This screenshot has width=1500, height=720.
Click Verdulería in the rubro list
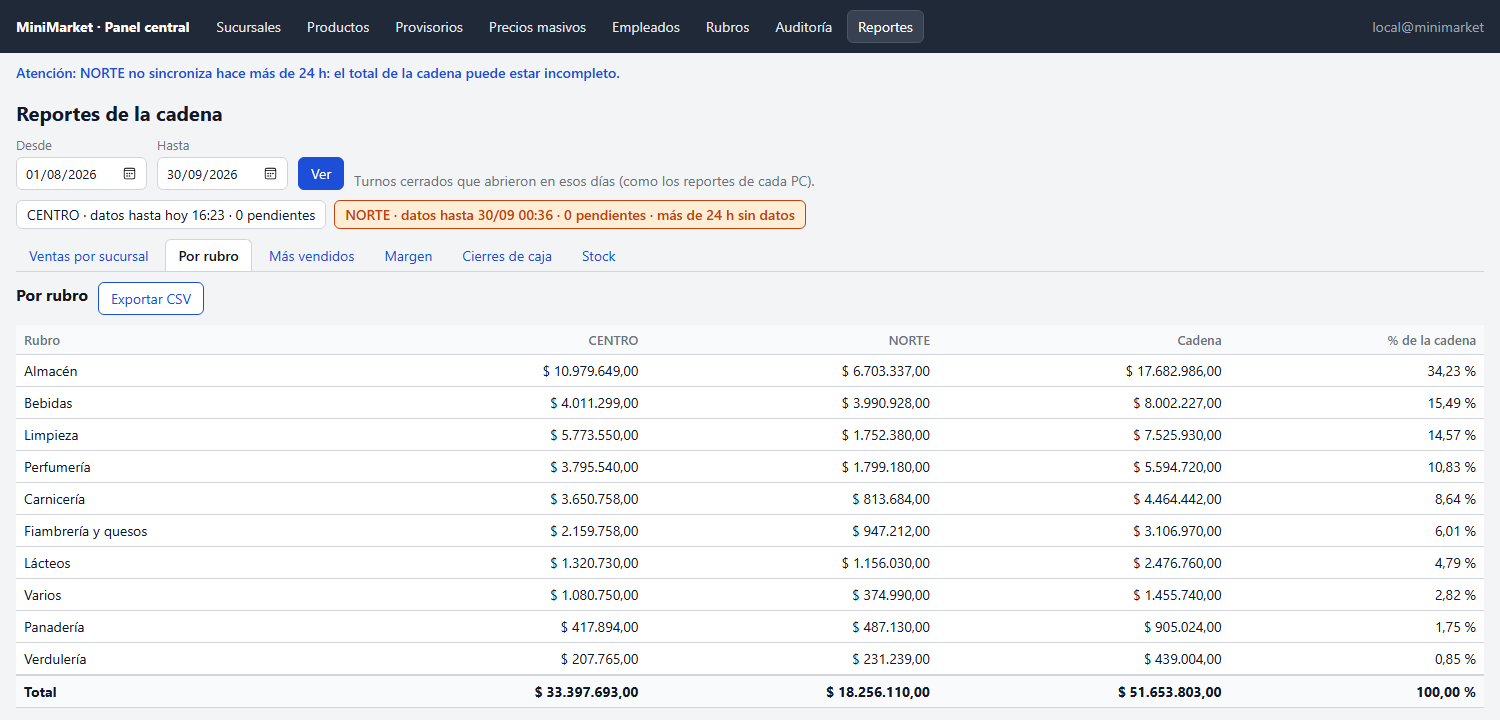point(55,659)
